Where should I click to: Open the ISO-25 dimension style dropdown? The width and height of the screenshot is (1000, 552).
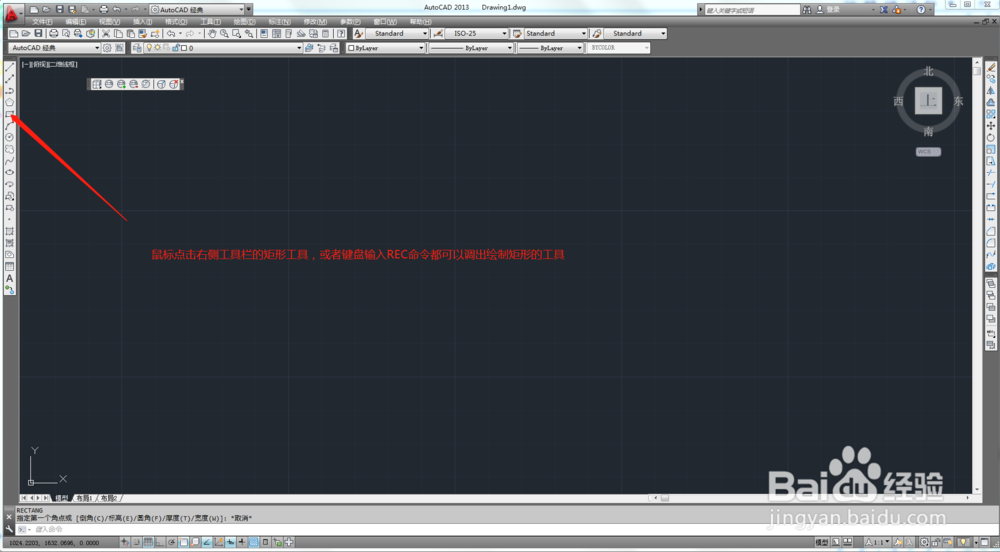478,33
